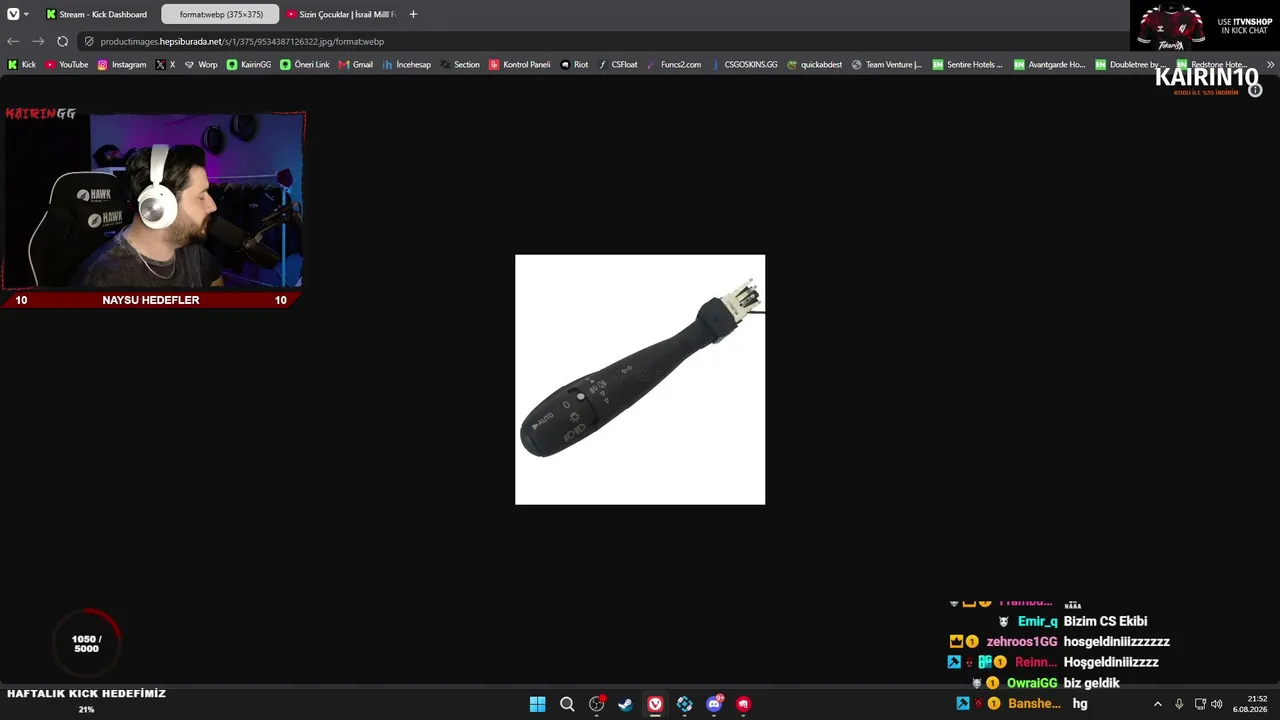The width and height of the screenshot is (1280, 720).
Task: Open the Worp bookmark
Action: 201,64
